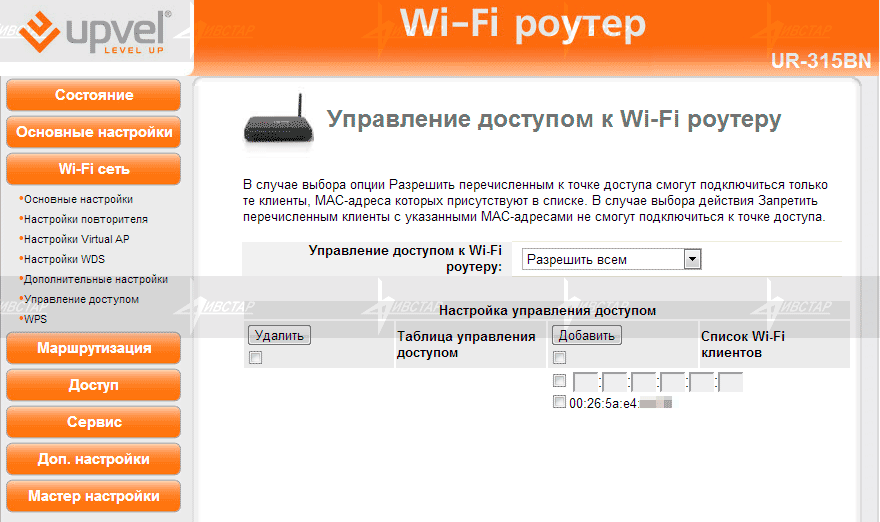Screen dimensions: 880x522
Task: Expand the Wi-Fi сеть menu section
Action: click(x=94, y=168)
